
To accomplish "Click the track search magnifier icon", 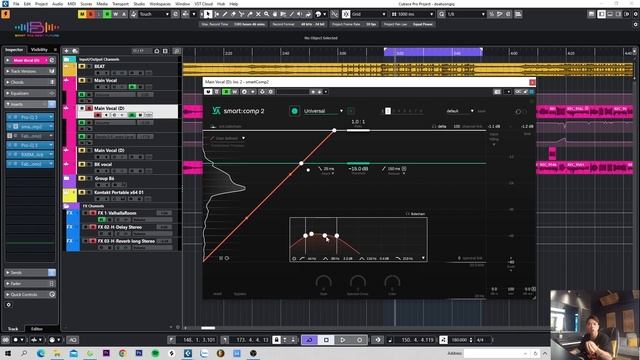I will point(177,51).
